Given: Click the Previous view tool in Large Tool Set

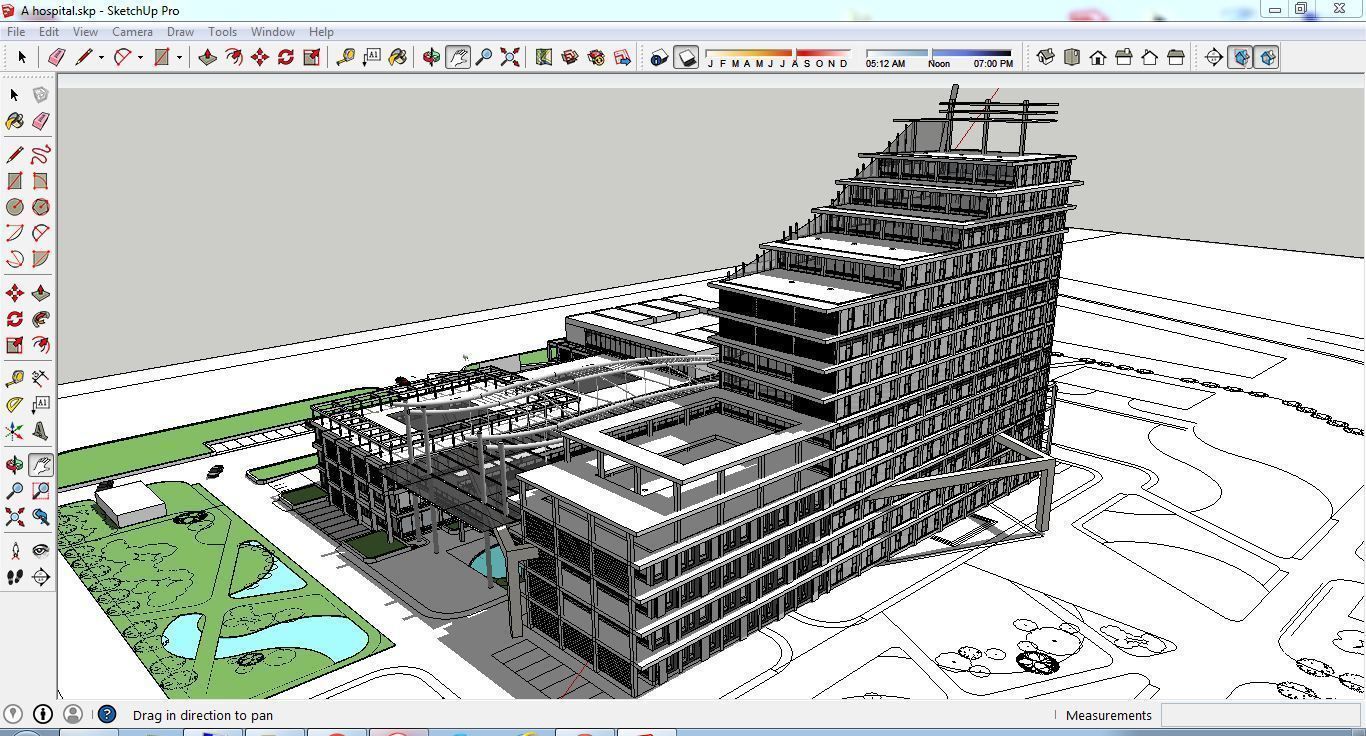Looking at the screenshot, I should 41,517.
